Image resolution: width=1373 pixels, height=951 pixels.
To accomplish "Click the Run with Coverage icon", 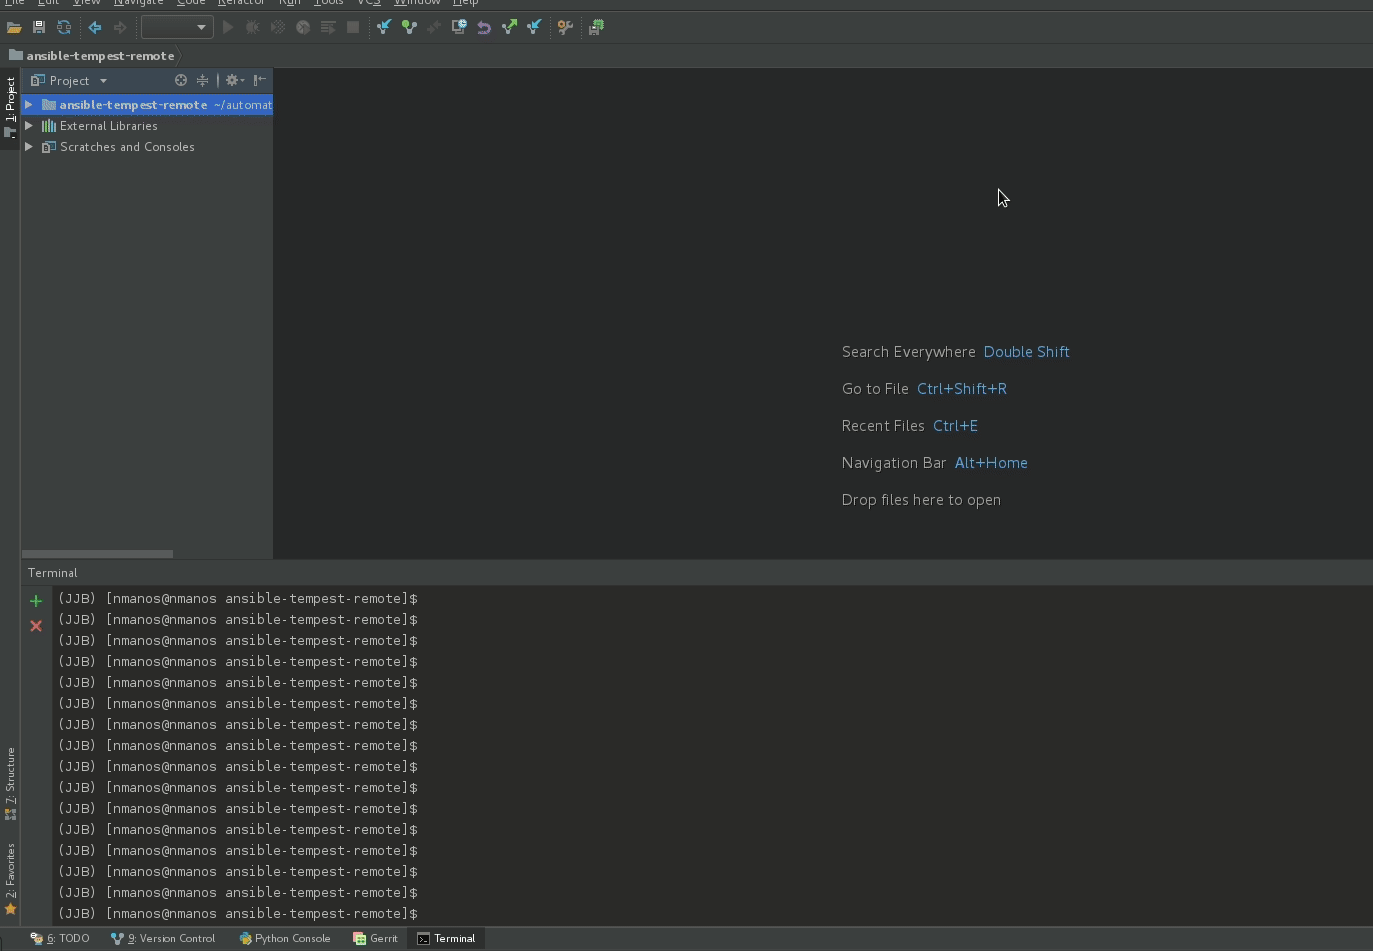I will point(278,28).
